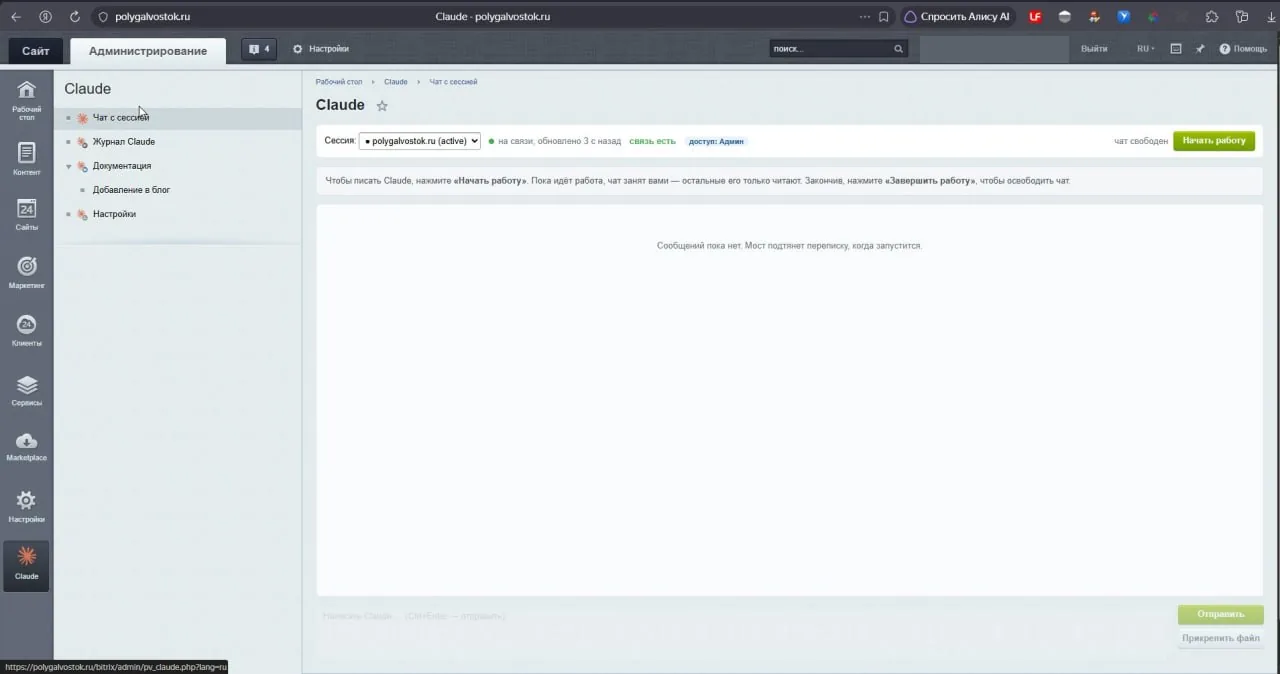Reload the page in the browser
The height and width of the screenshot is (674, 1280).
pos(75,16)
